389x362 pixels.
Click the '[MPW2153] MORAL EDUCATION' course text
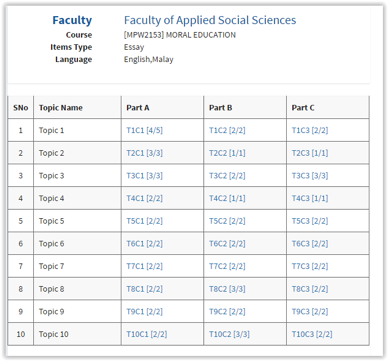click(x=180, y=35)
